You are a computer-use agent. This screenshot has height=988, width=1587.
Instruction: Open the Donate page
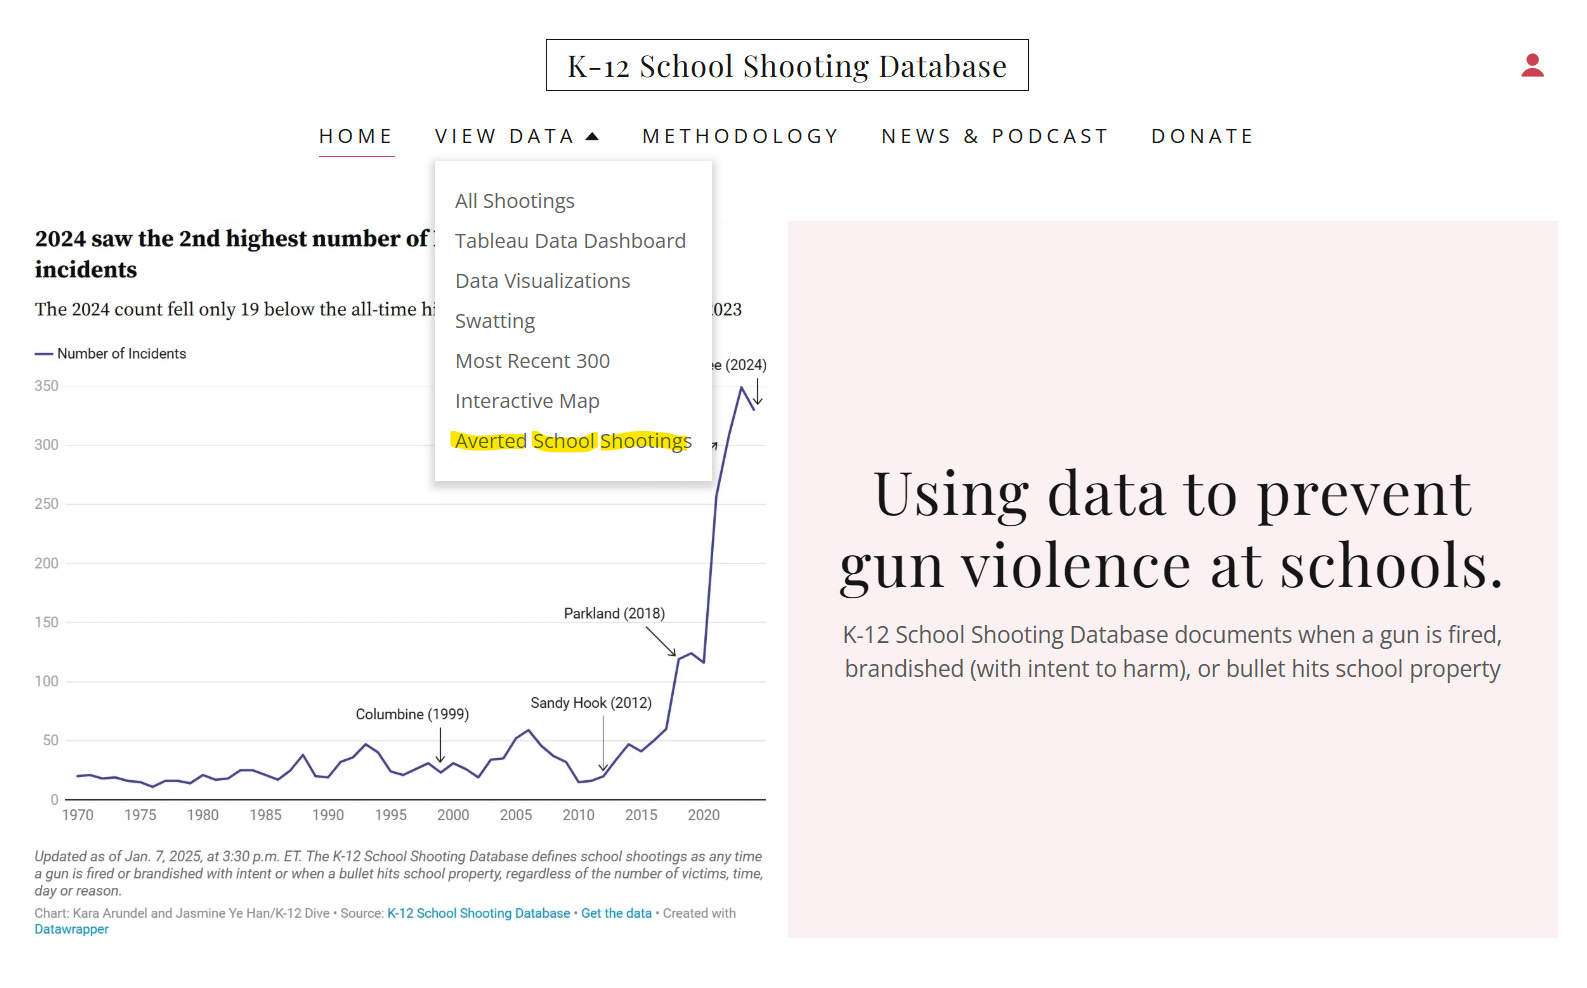pos(1202,136)
